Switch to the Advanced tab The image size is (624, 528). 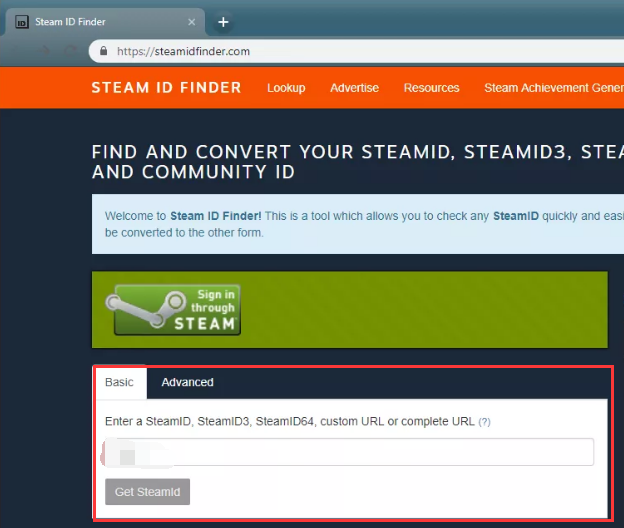(187, 382)
